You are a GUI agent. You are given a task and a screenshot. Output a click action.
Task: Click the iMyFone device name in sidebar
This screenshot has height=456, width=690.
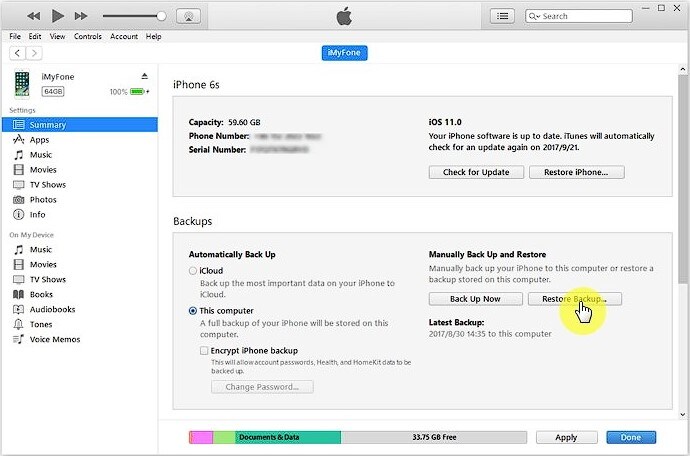coord(58,77)
